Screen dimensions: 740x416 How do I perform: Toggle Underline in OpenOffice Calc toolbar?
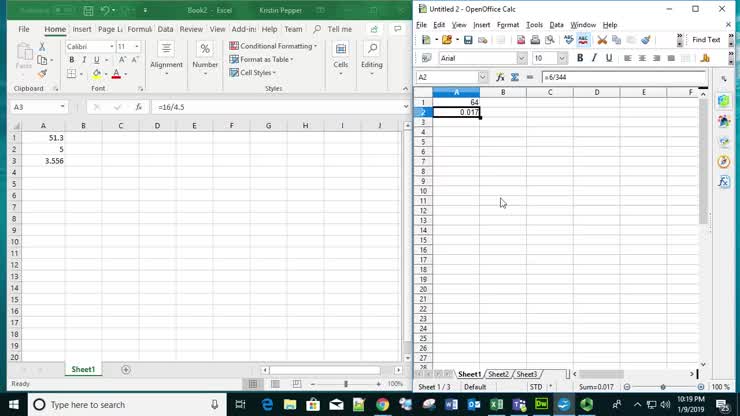(x=609, y=58)
